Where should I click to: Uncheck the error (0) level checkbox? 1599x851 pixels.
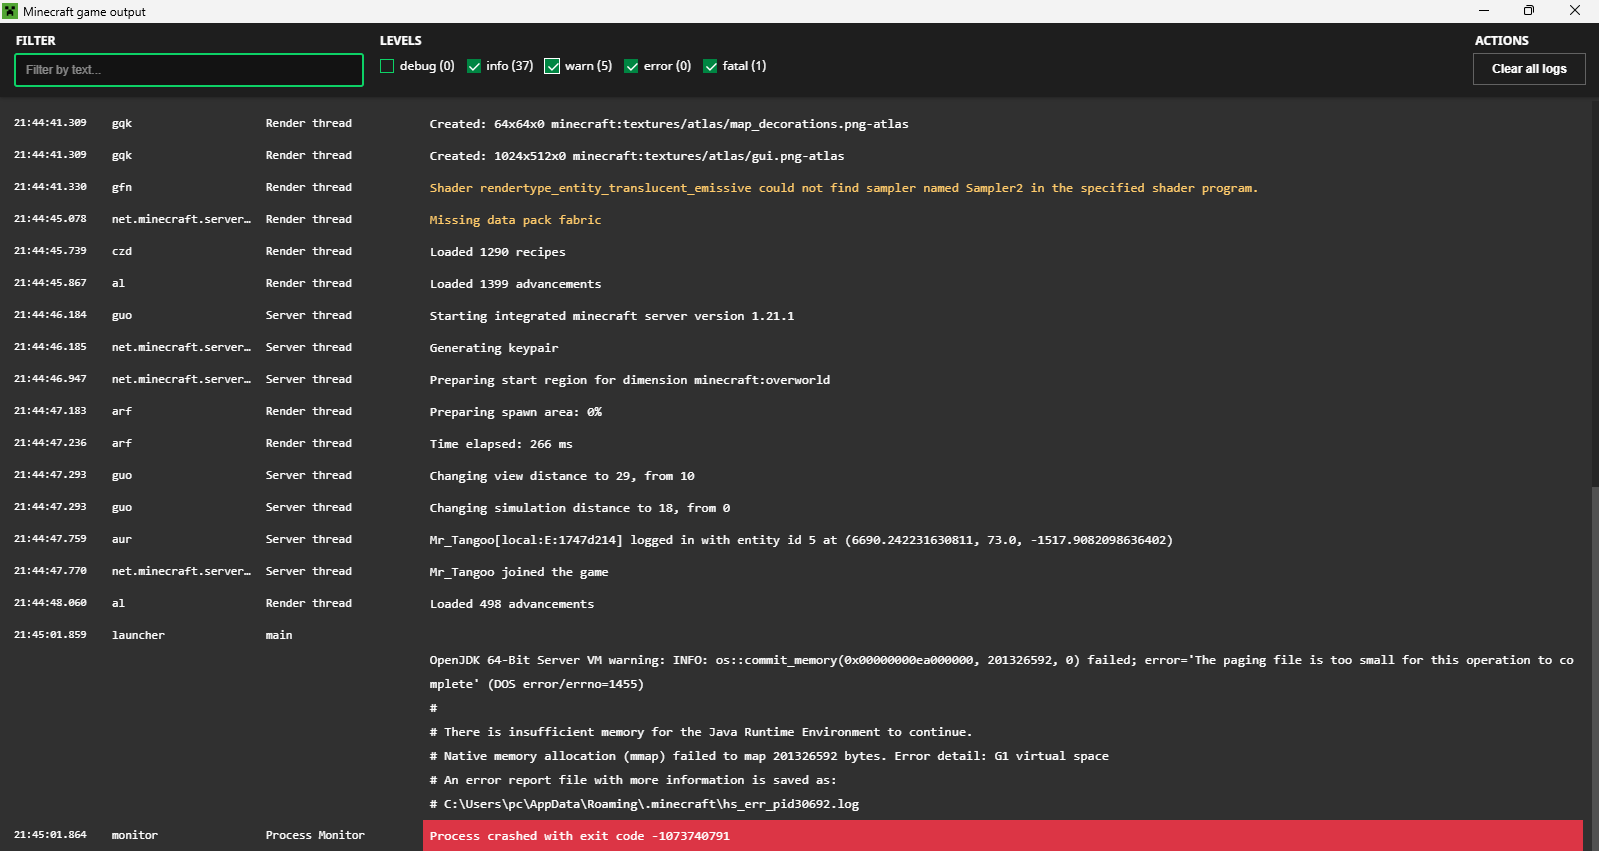point(631,66)
